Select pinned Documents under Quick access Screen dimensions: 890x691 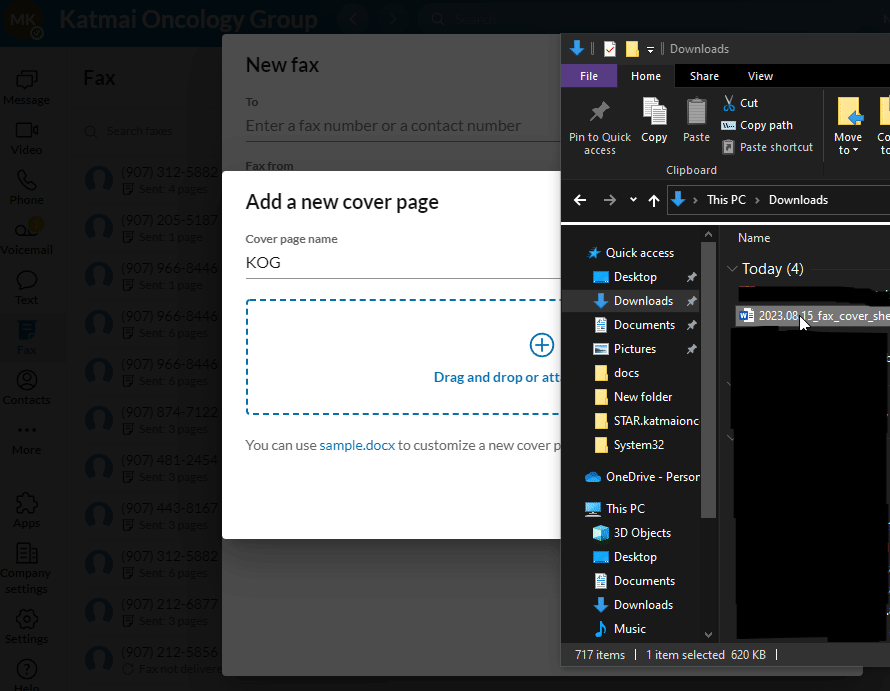644,325
